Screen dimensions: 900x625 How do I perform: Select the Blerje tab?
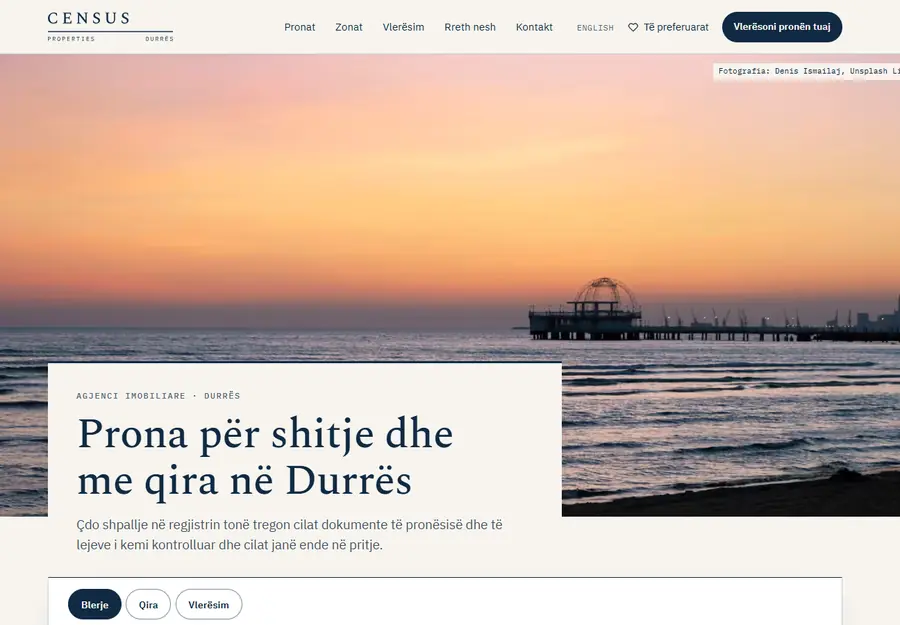[95, 604]
